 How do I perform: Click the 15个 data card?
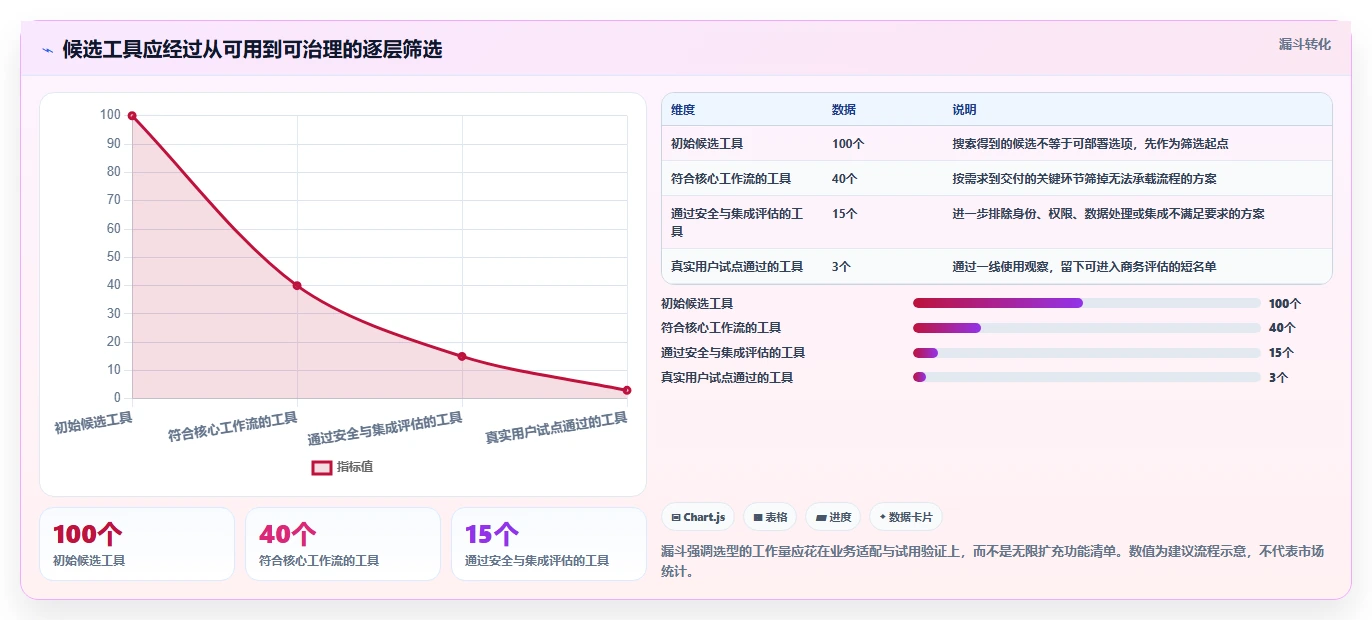(x=549, y=544)
